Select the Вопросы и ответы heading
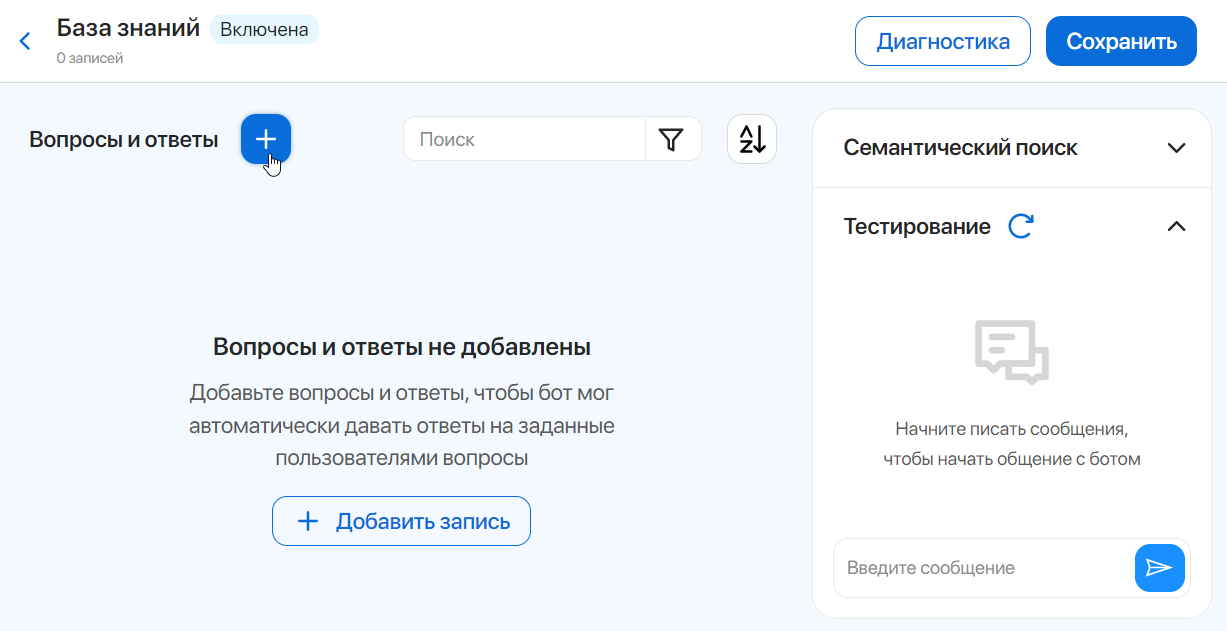The image size is (1227, 631). coord(123,140)
